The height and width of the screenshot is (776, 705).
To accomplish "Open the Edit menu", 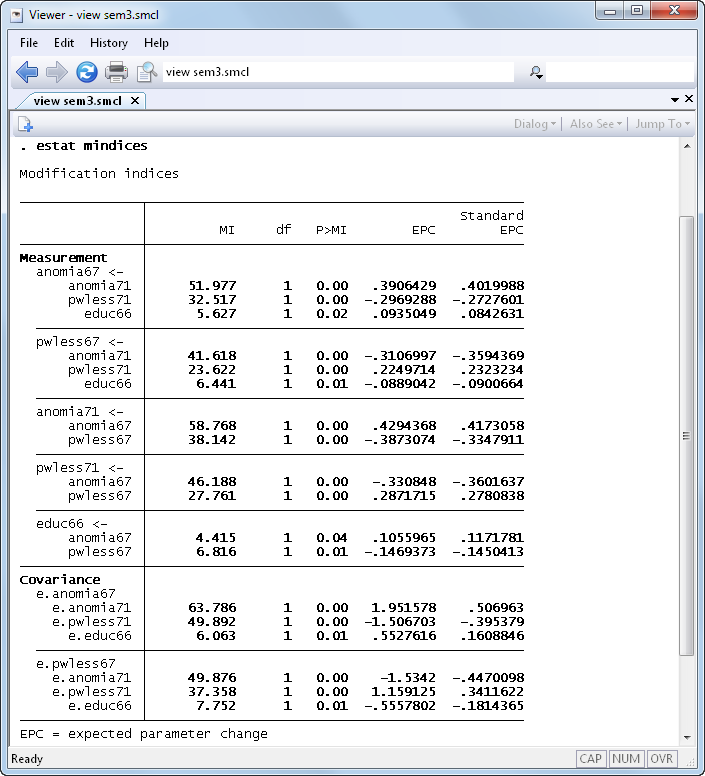I will [x=64, y=43].
